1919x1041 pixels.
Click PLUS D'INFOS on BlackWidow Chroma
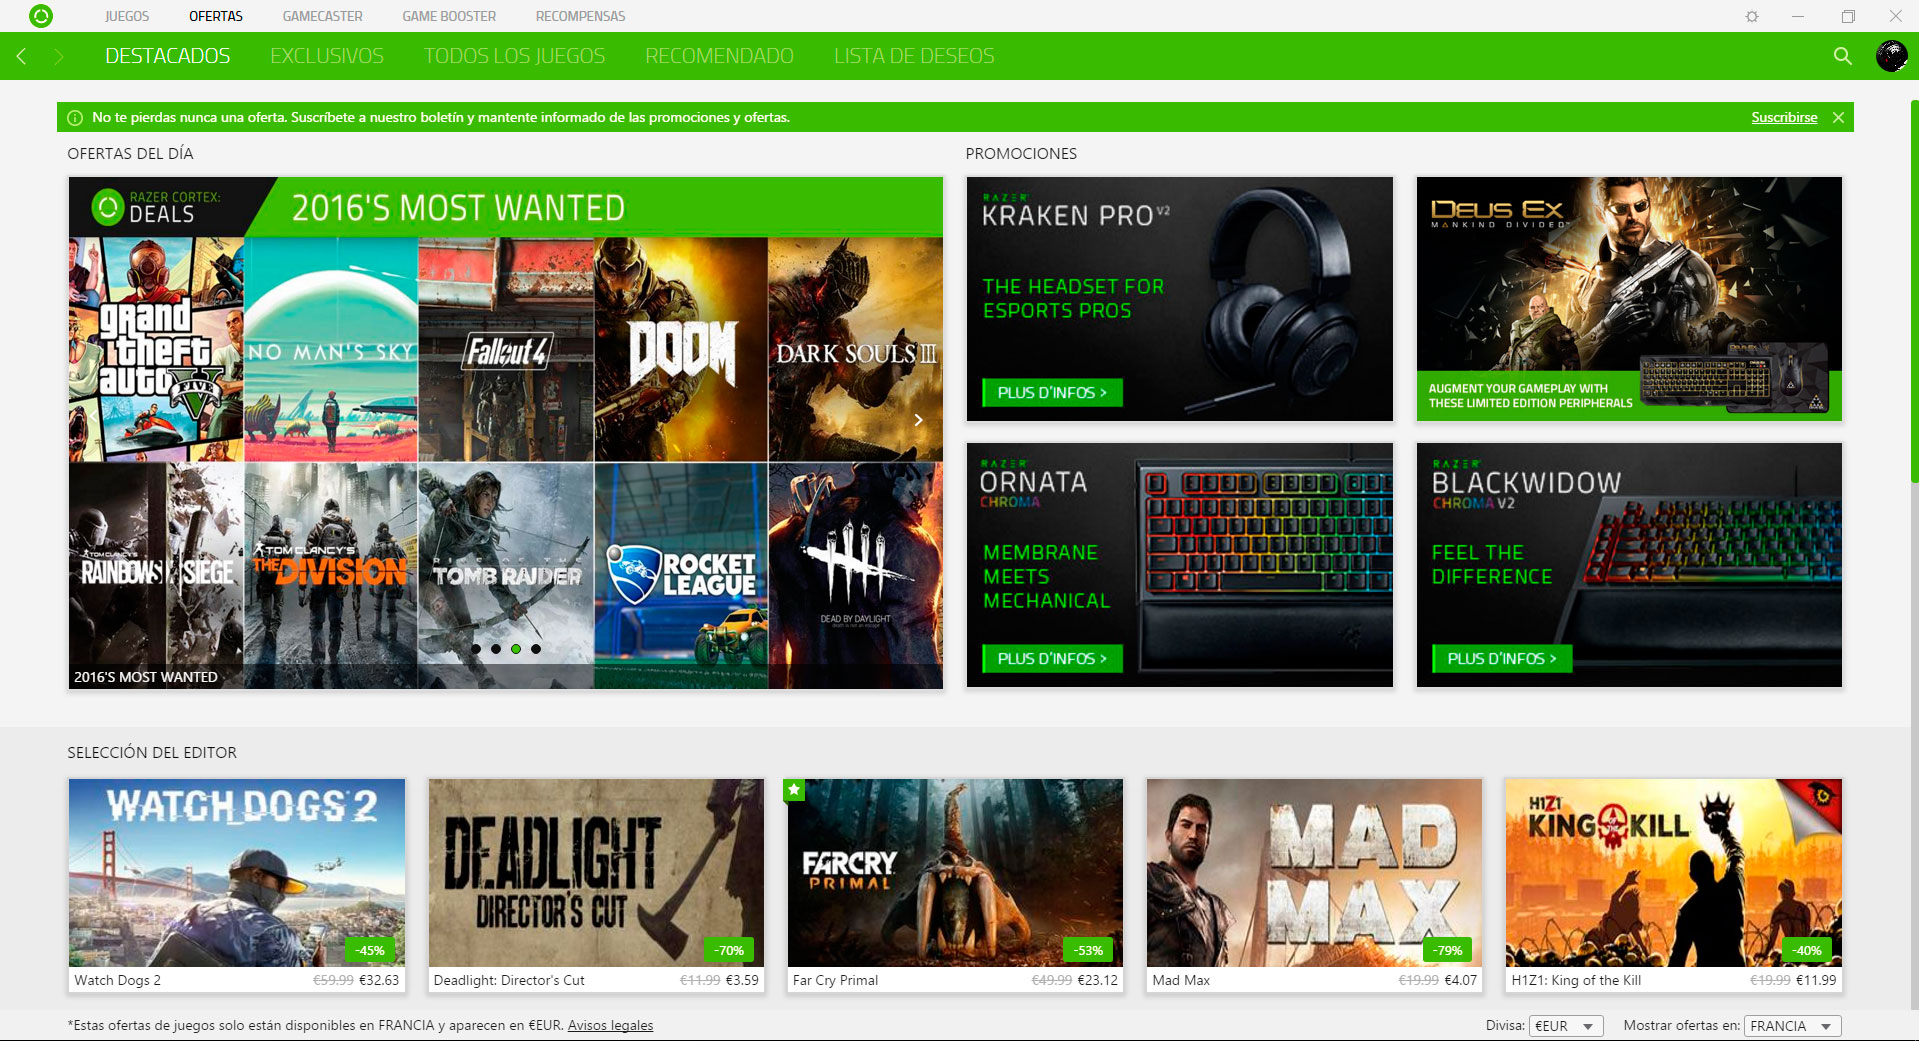click(x=1502, y=659)
